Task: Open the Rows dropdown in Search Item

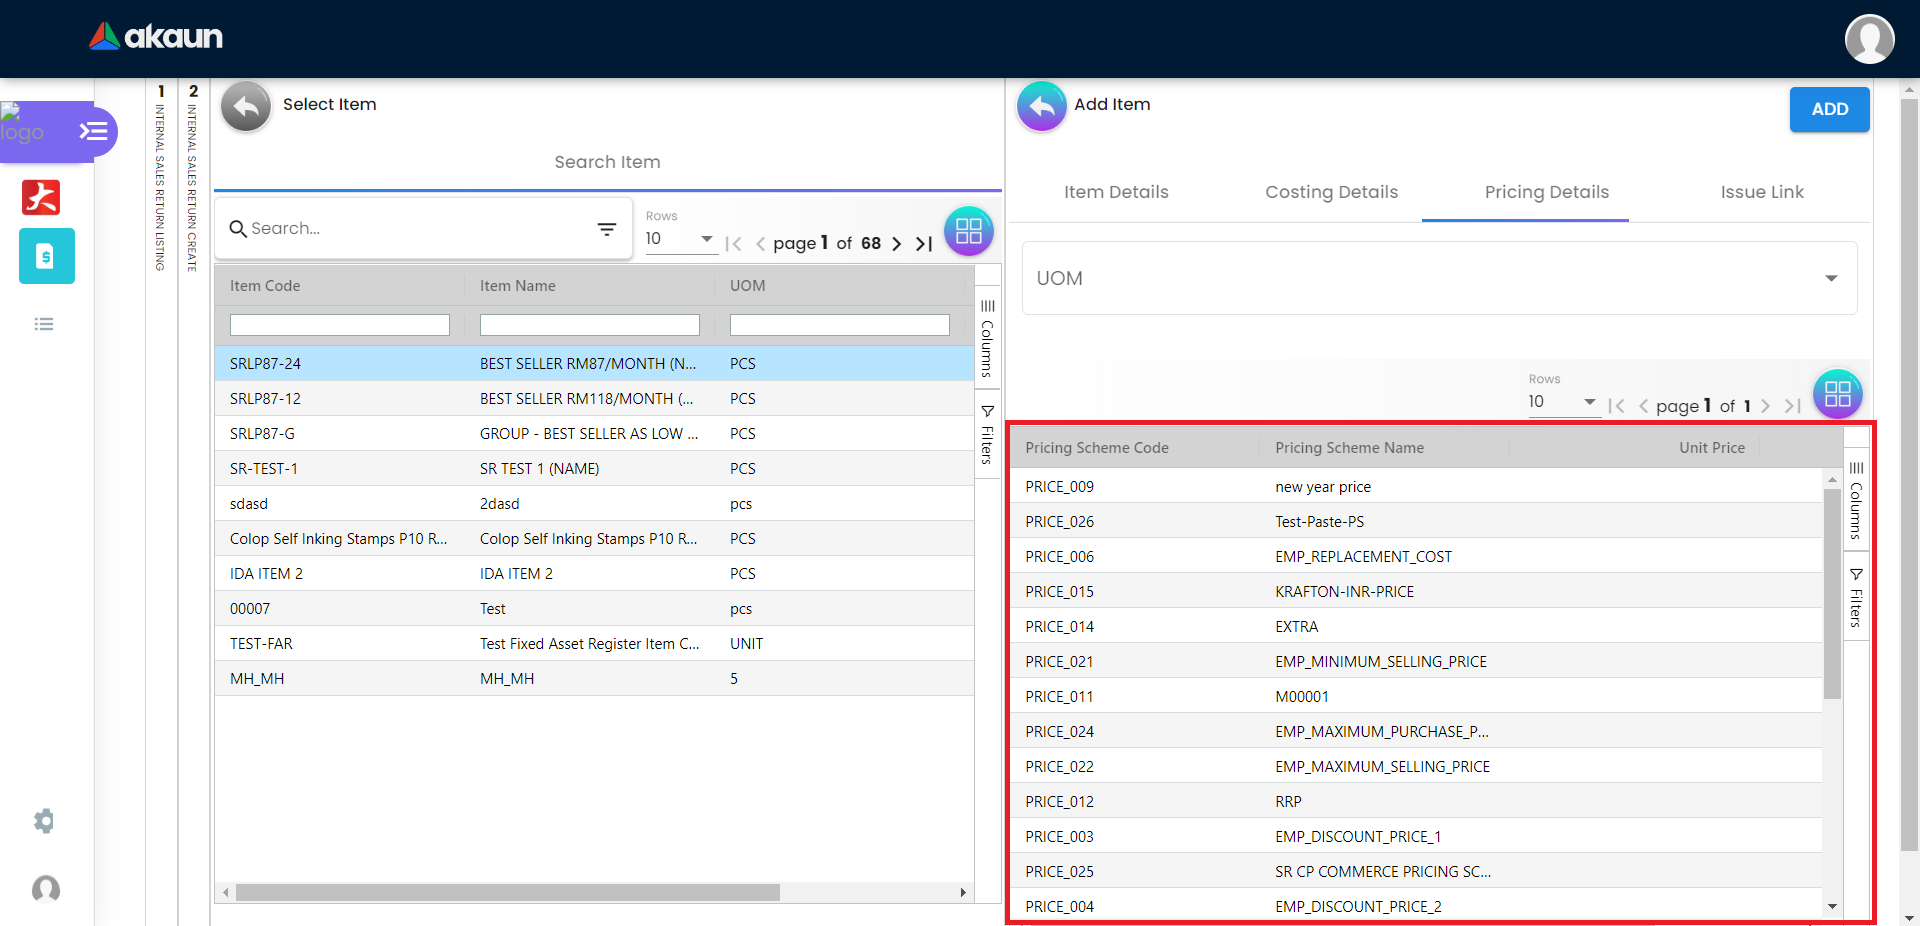Action: tap(680, 239)
